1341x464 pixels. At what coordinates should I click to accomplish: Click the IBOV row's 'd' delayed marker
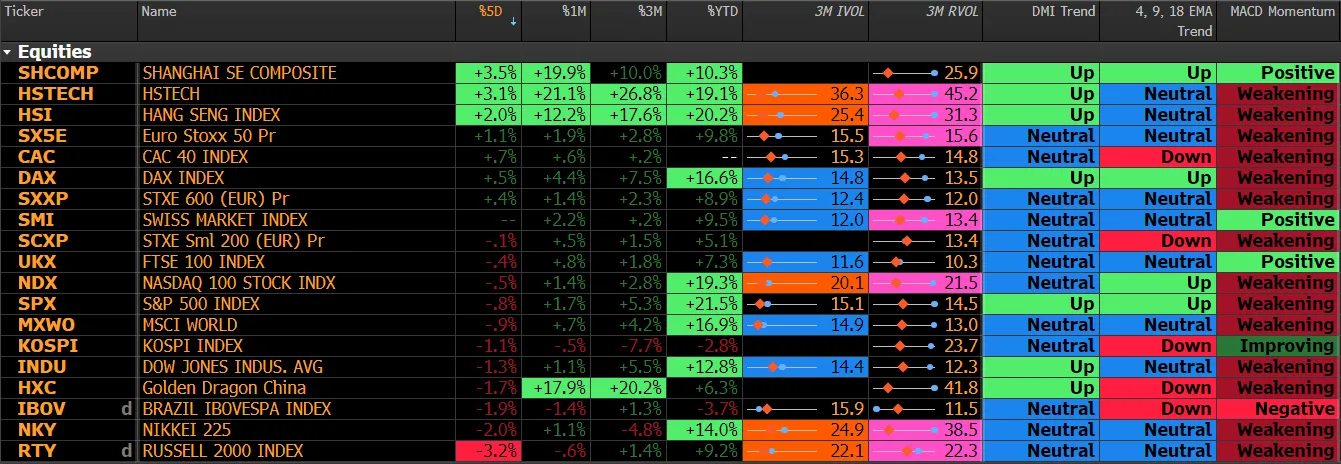(126, 409)
